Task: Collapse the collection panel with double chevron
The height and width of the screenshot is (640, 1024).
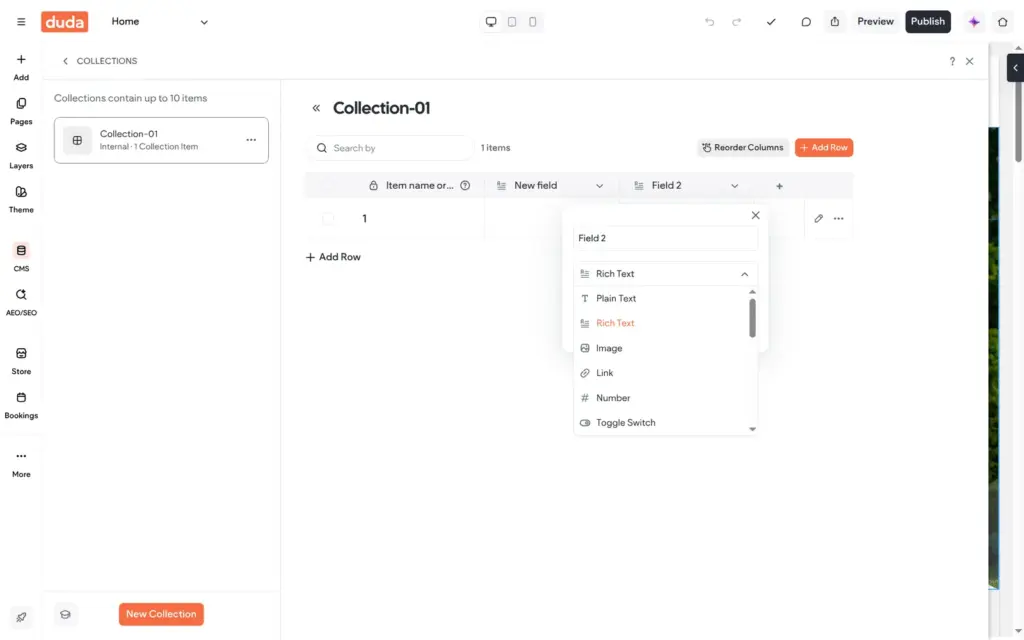Action: pos(316,108)
